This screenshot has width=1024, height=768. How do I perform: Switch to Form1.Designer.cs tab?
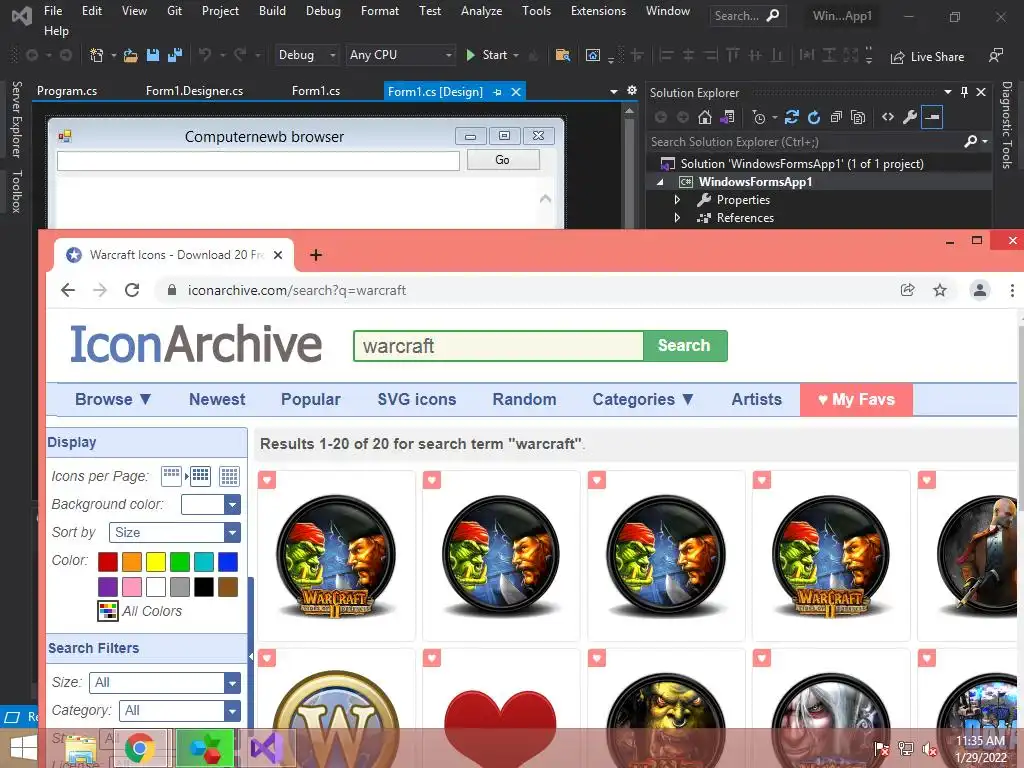tap(194, 91)
